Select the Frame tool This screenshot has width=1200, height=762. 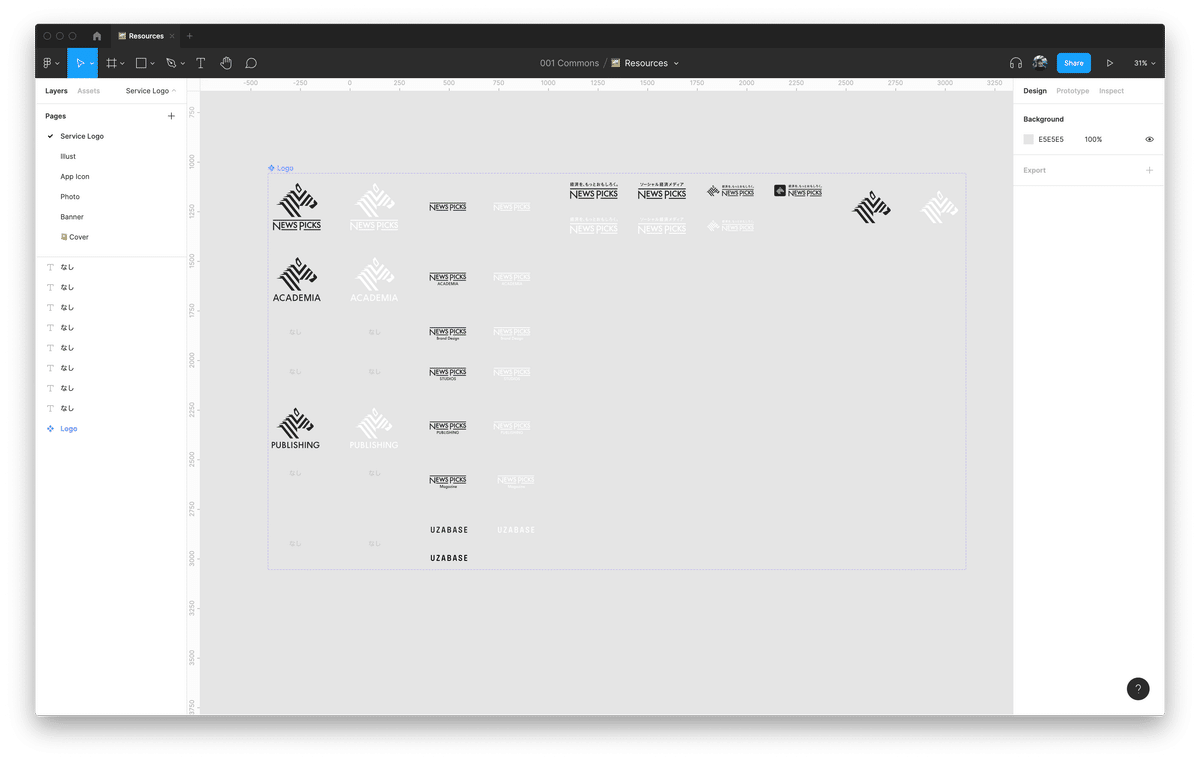click(111, 63)
